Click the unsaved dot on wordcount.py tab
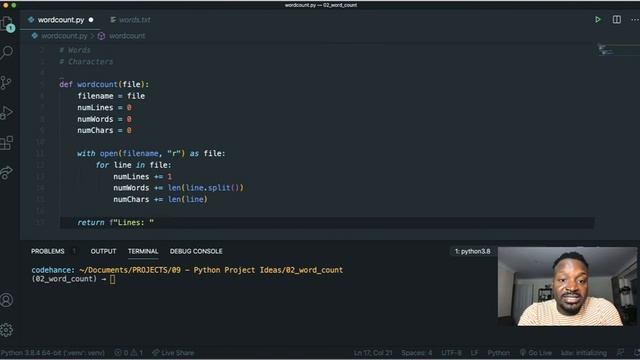 [91, 20]
